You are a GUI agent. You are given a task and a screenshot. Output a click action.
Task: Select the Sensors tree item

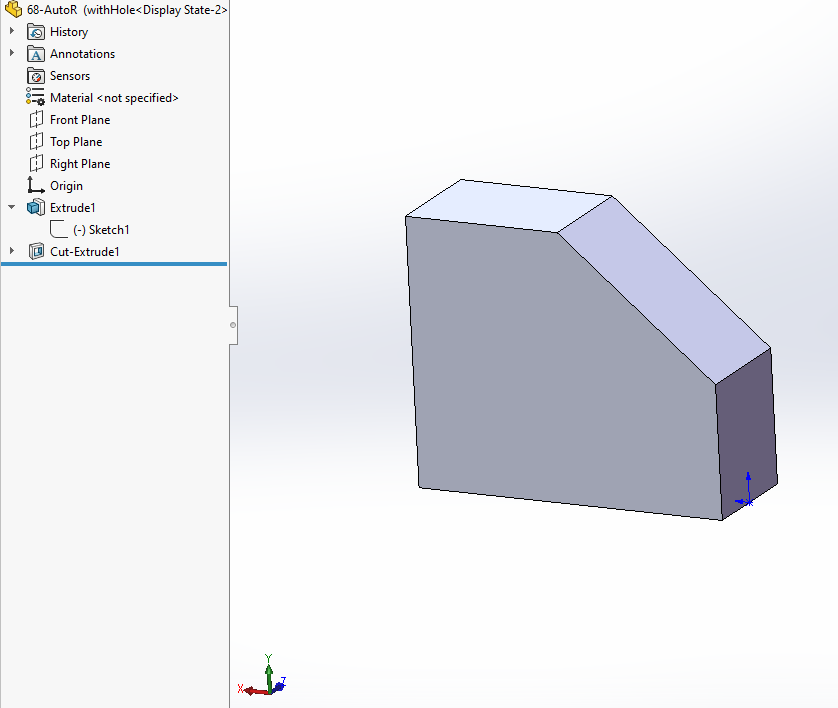click(x=70, y=76)
